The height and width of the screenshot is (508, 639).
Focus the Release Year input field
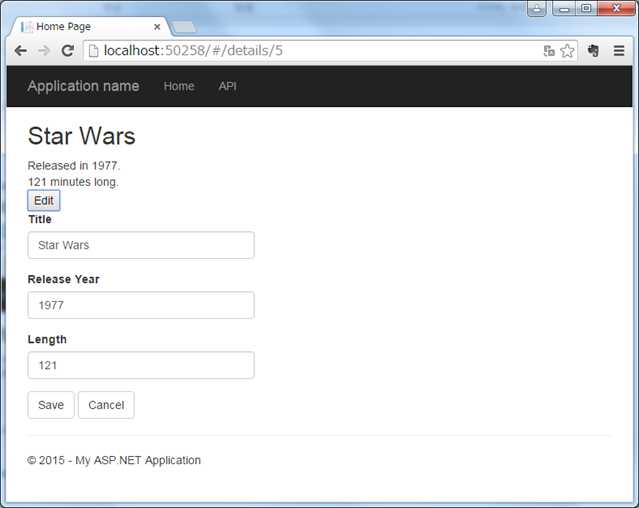pos(141,305)
